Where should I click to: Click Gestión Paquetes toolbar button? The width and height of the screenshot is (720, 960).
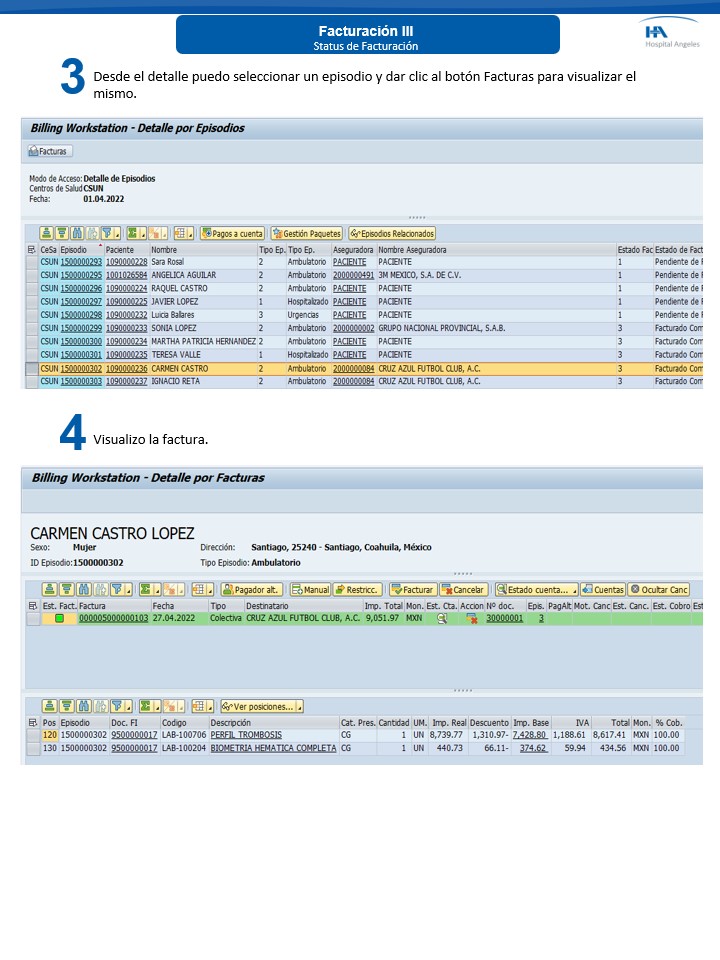pyautogui.click(x=306, y=233)
